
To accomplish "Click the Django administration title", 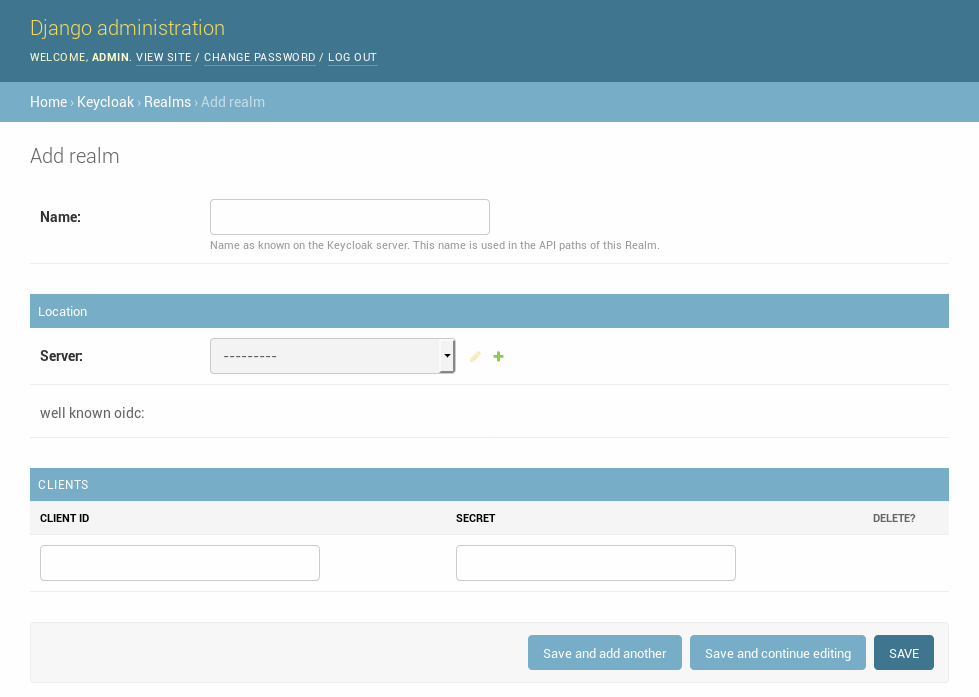I will (127, 27).
